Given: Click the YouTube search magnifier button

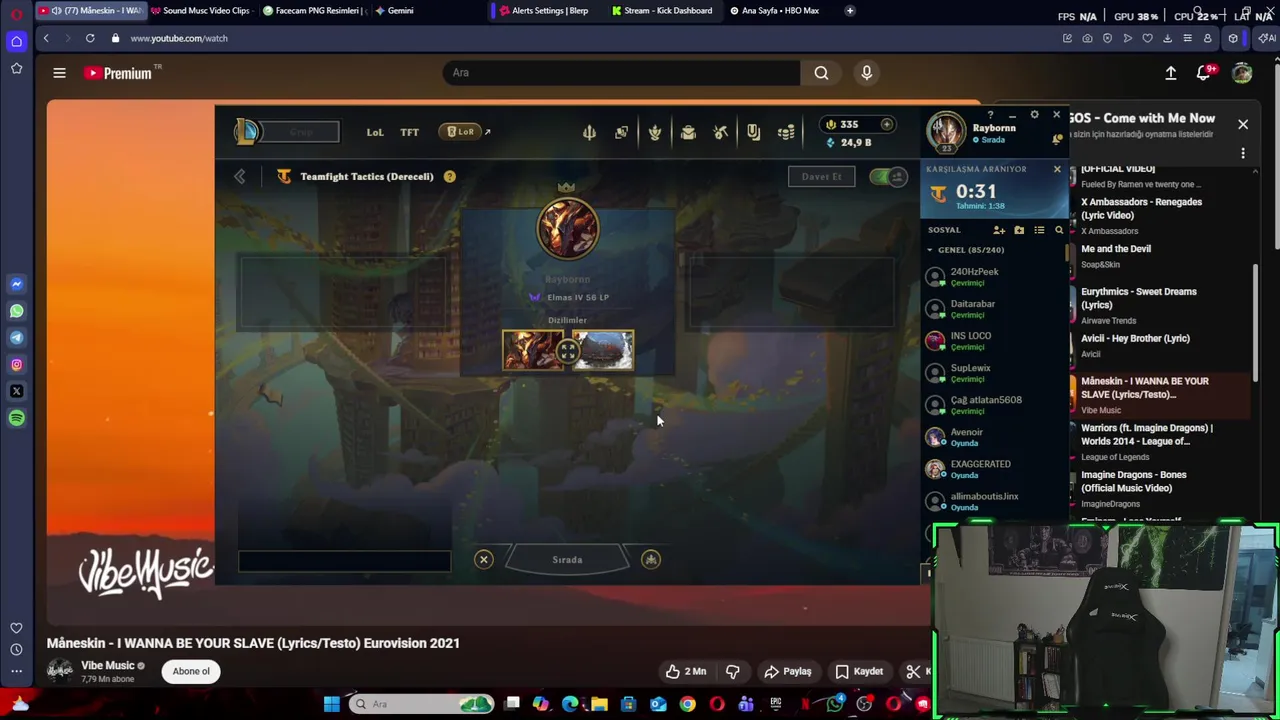Looking at the screenshot, I should point(821,72).
